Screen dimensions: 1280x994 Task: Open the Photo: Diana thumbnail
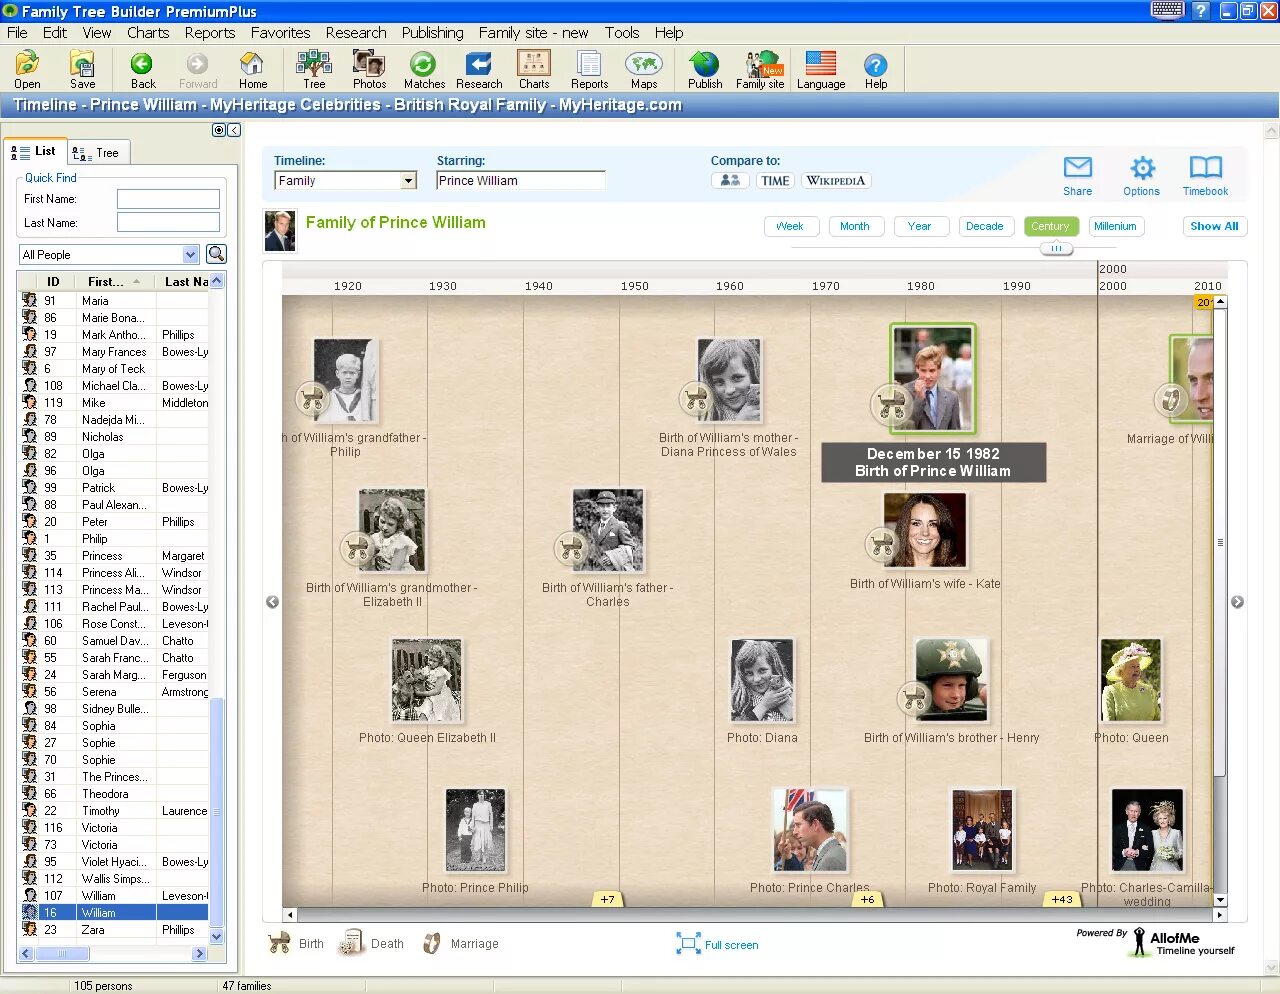pos(762,681)
